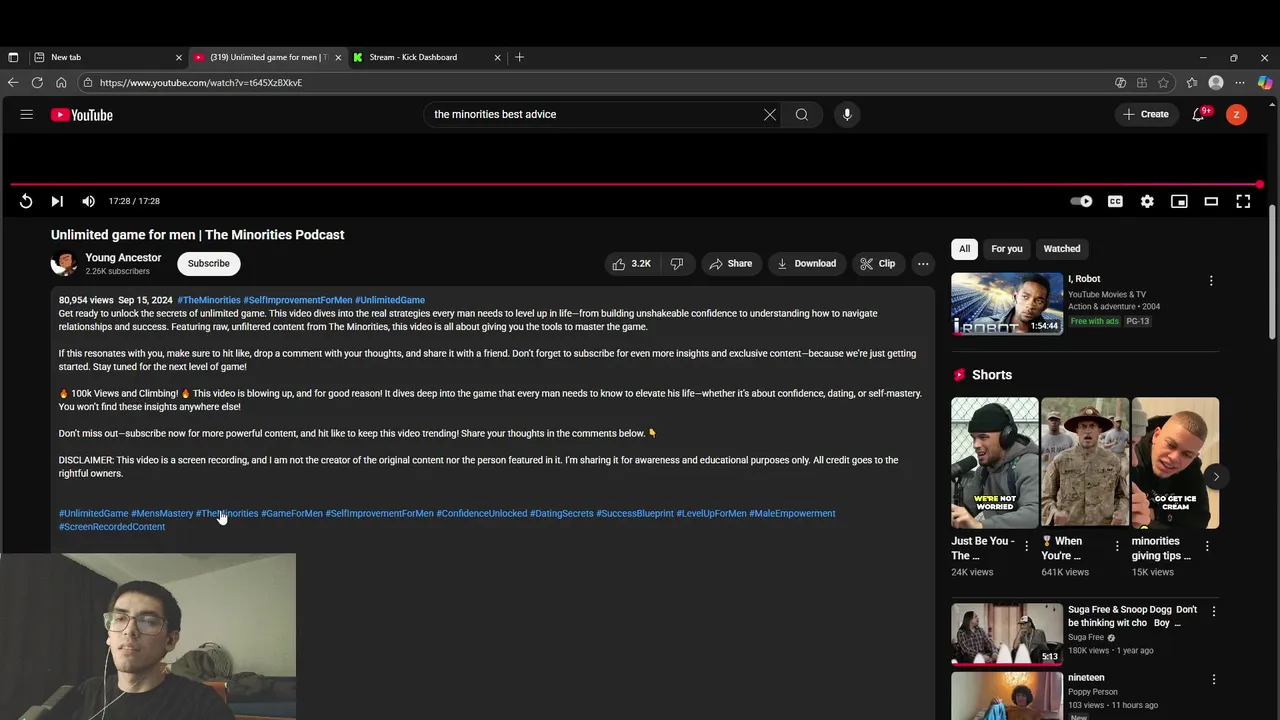The width and height of the screenshot is (1280, 720).
Task: Click the Create button
Action: click(x=1146, y=115)
